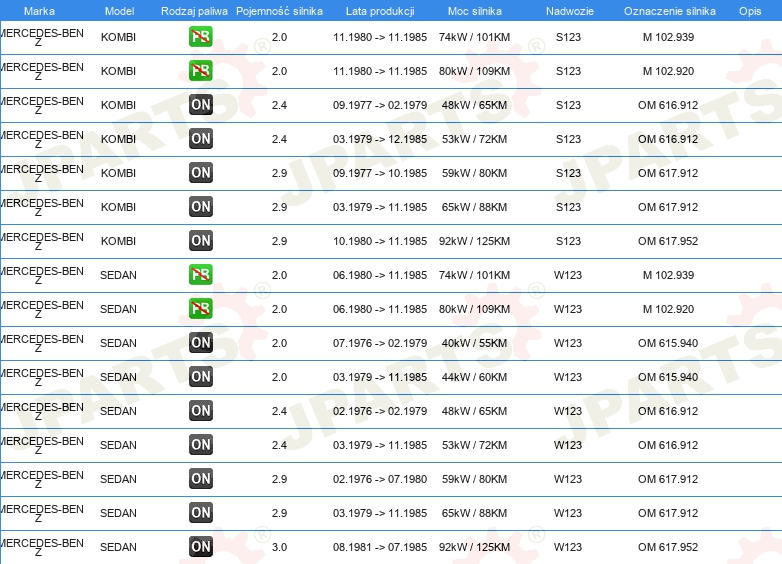This screenshot has width=782, height=564.
Task: Click 2.4 capacity in SEDAN 48kW / 65KM row
Action: (x=279, y=411)
